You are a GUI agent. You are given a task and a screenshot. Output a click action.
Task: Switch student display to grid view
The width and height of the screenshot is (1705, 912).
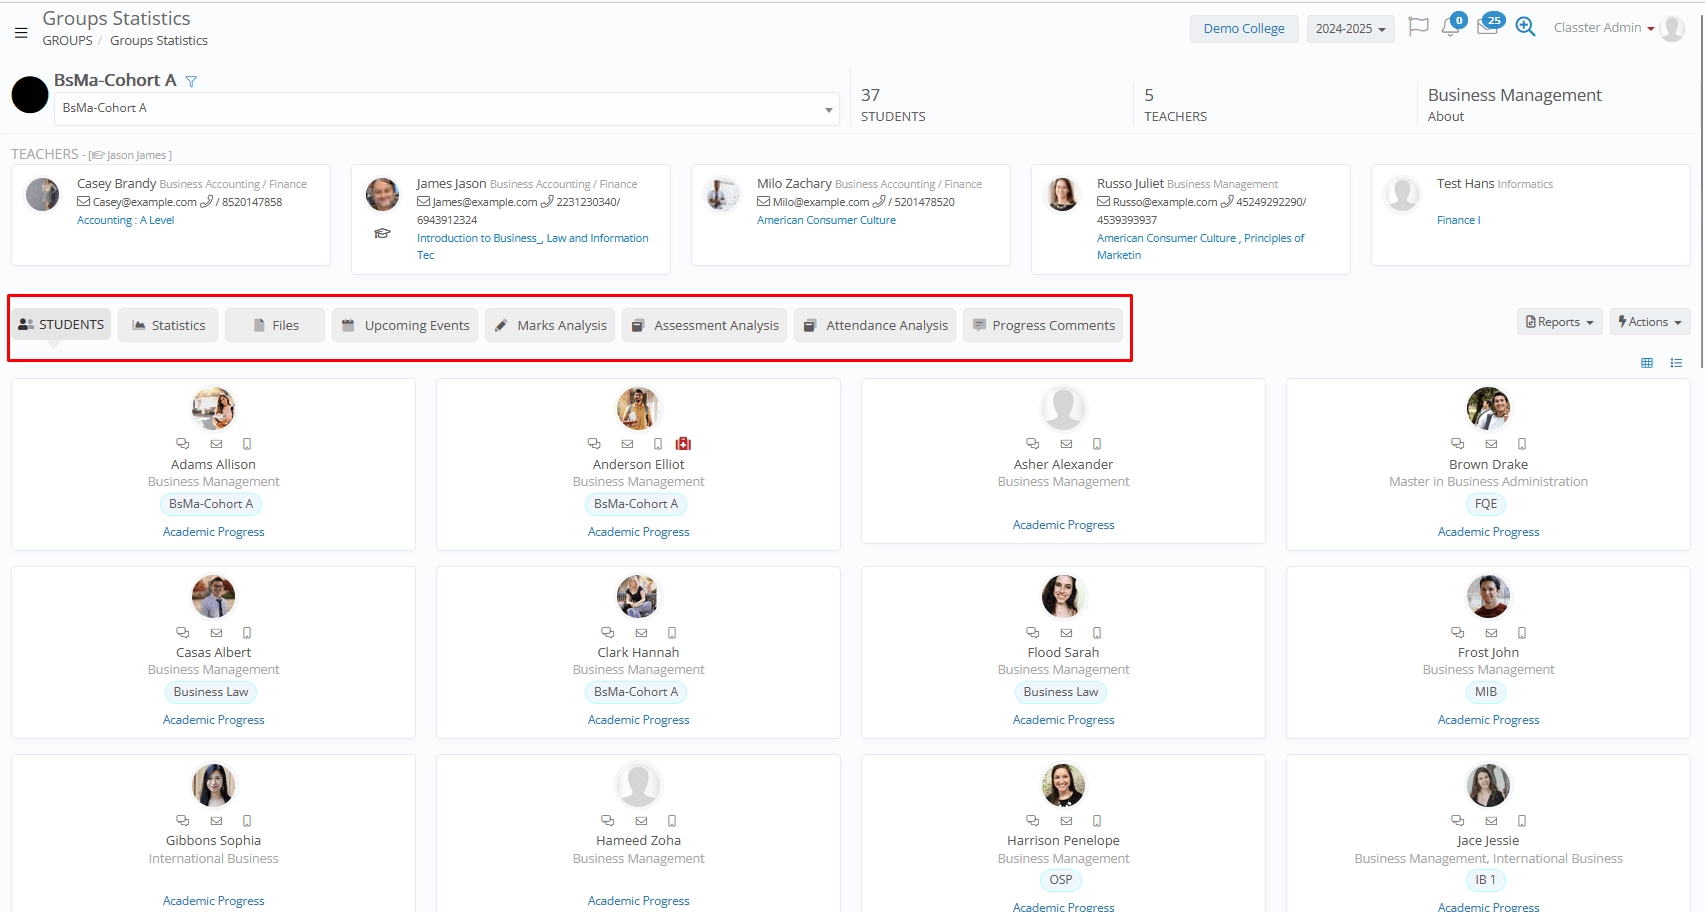tap(1647, 363)
